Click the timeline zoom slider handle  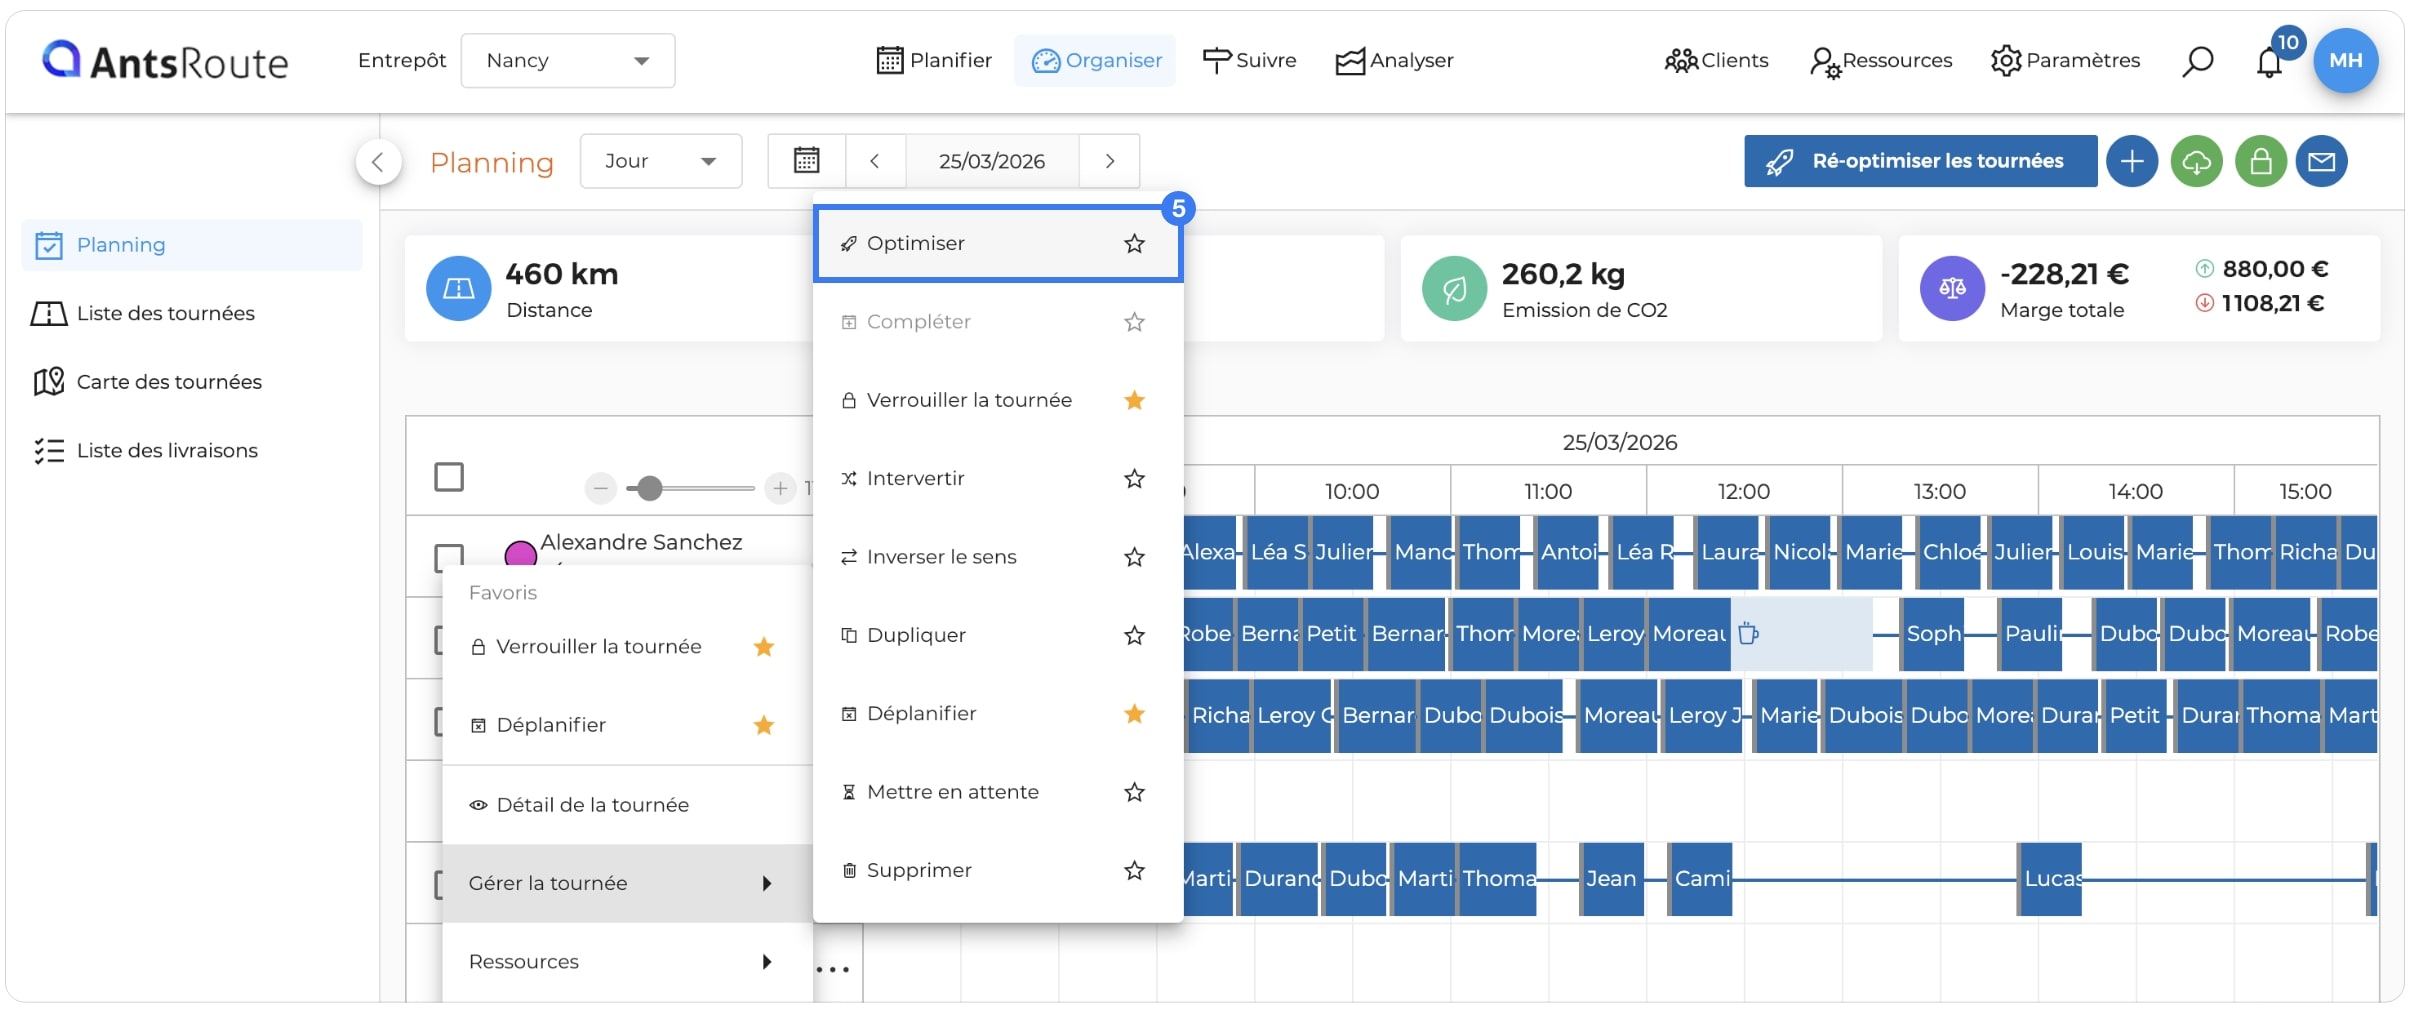click(650, 488)
